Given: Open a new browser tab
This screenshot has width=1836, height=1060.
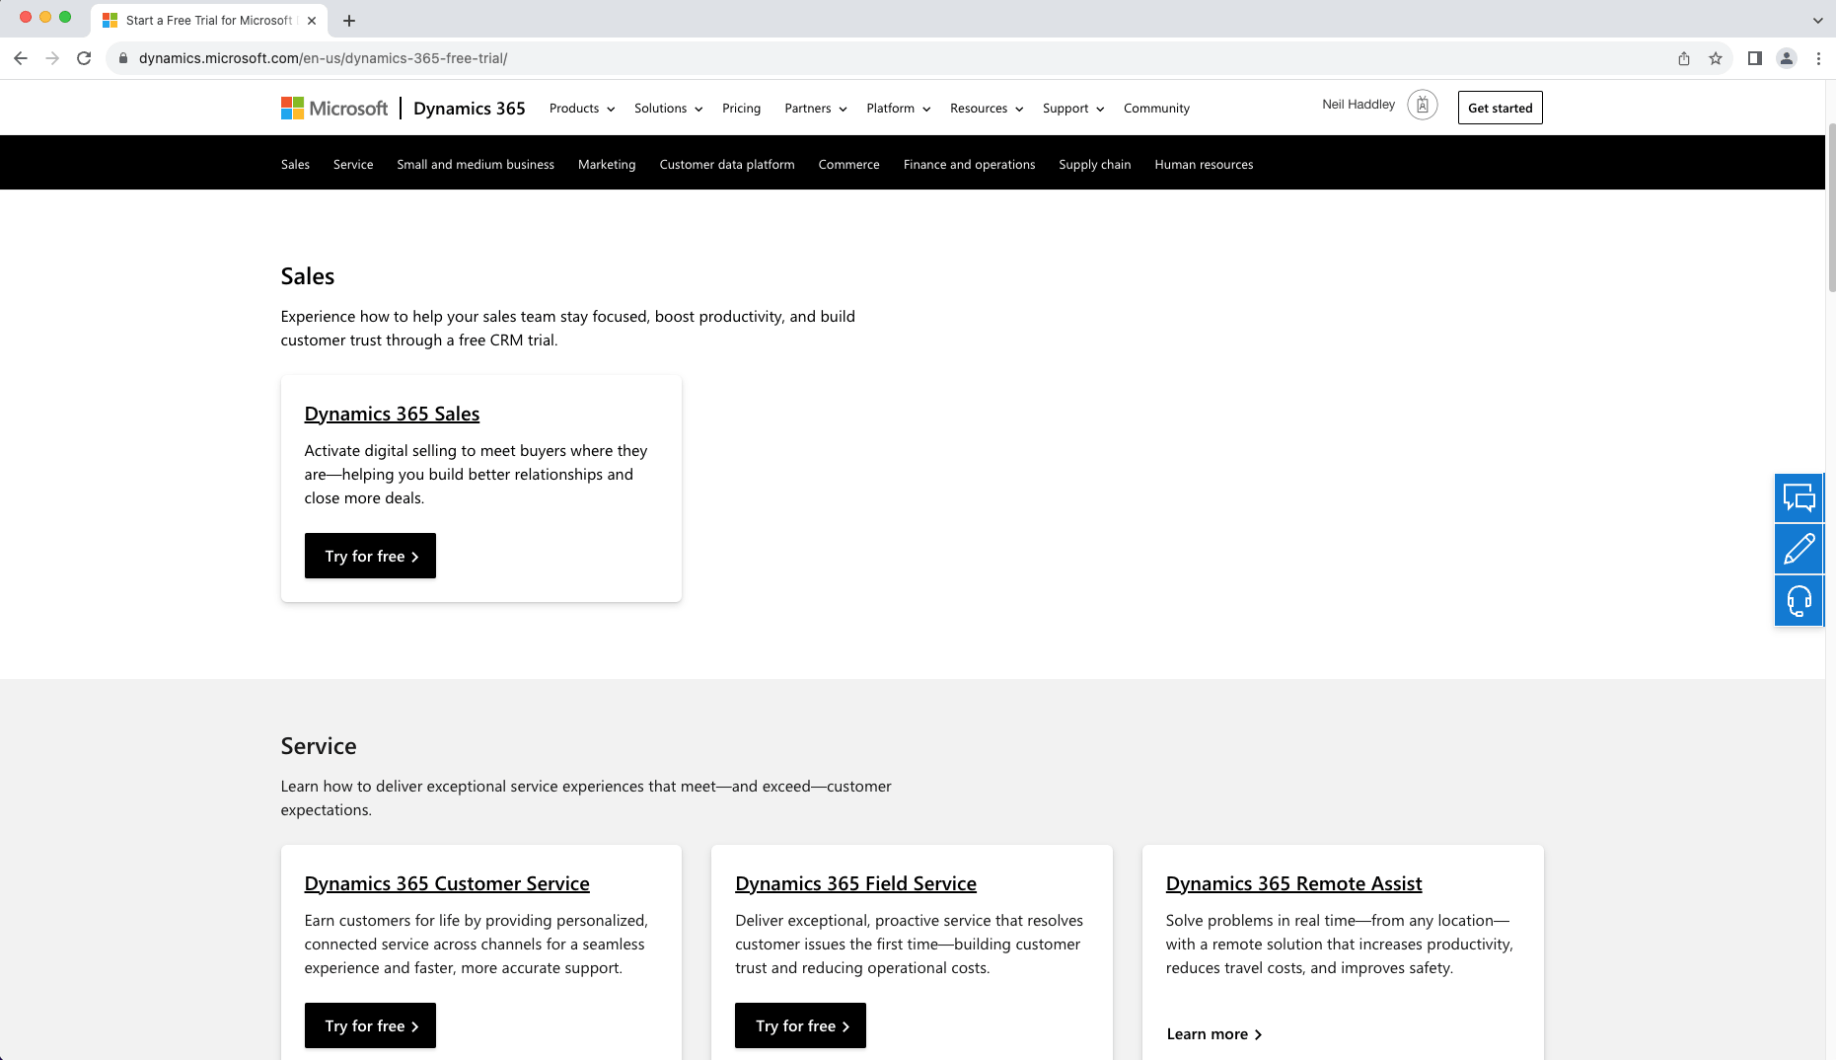Looking at the screenshot, I should coord(349,20).
